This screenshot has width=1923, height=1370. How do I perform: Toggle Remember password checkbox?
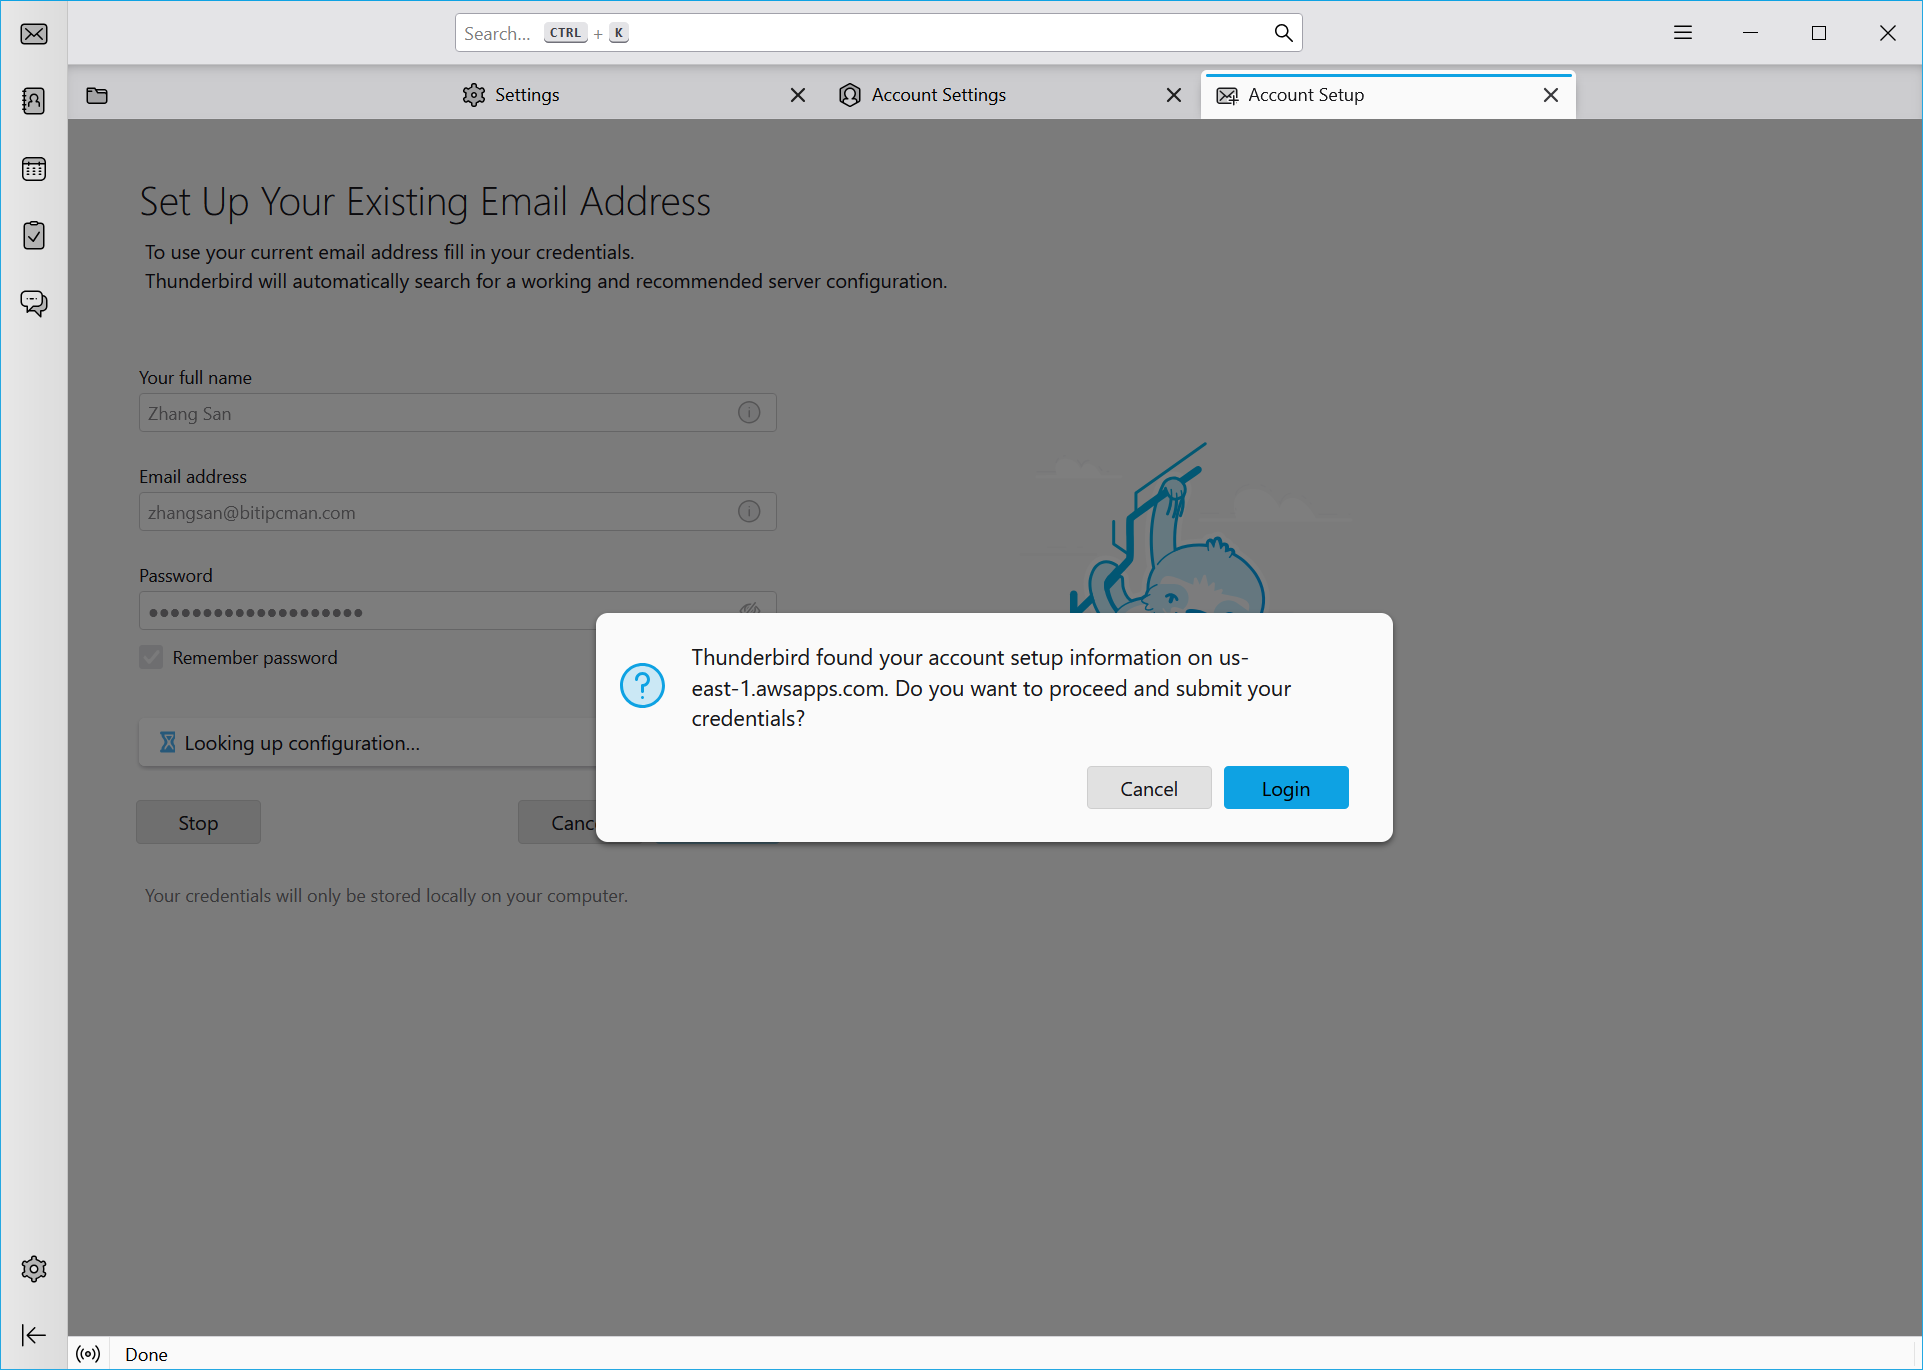point(151,657)
